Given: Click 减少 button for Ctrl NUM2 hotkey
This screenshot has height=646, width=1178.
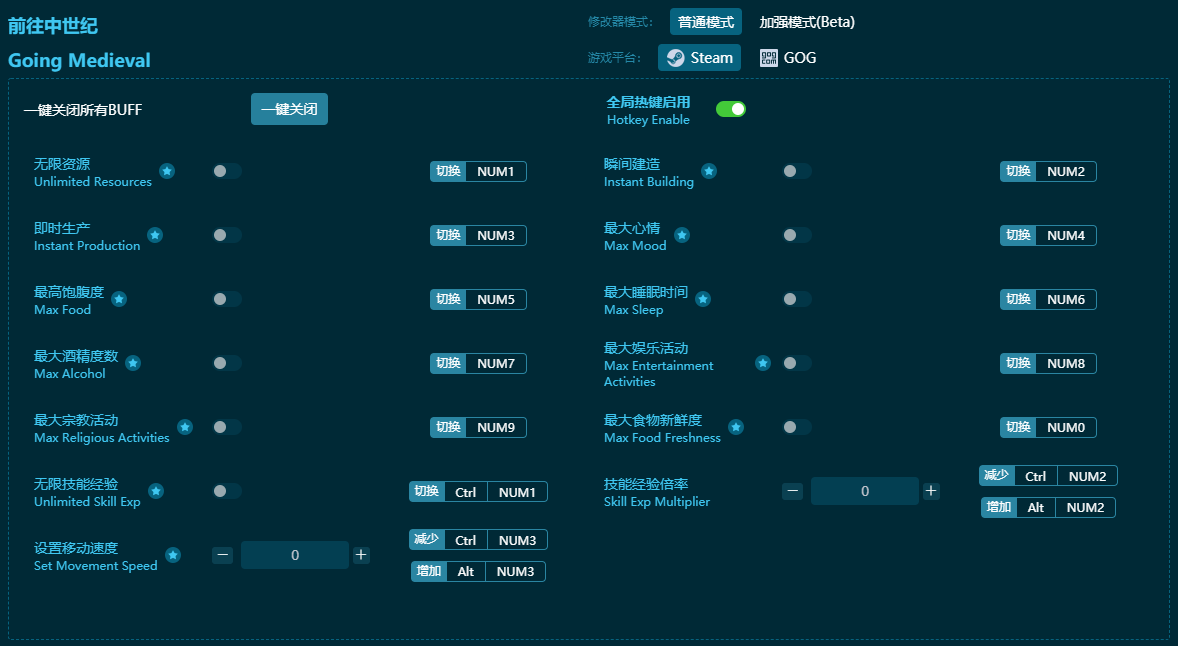Looking at the screenshot, I should click(997, 475).
